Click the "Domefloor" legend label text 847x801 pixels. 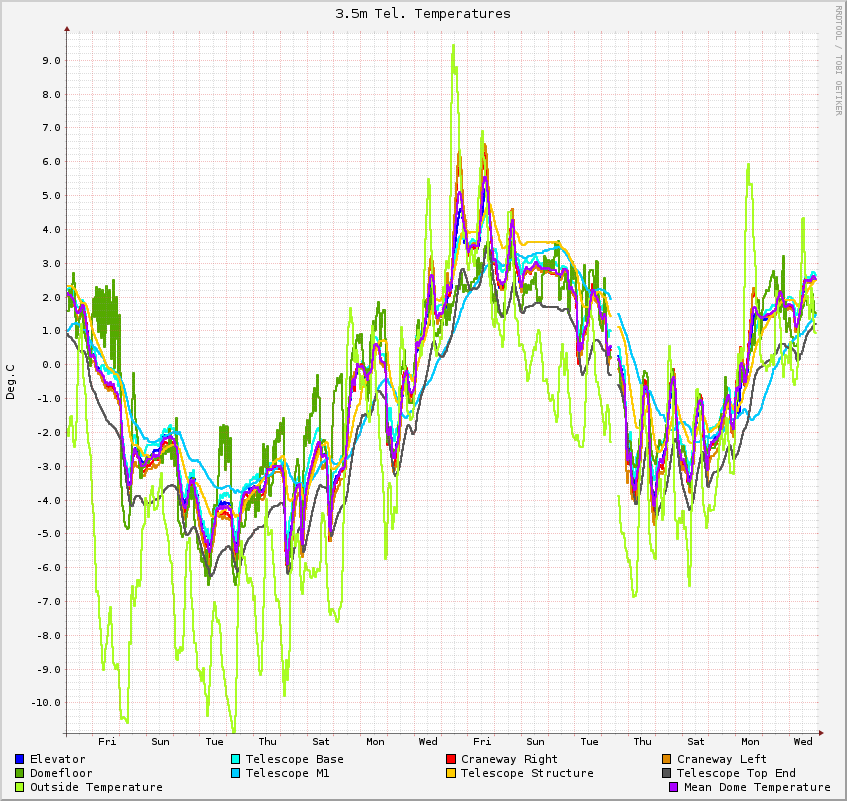tap(61, 773)
